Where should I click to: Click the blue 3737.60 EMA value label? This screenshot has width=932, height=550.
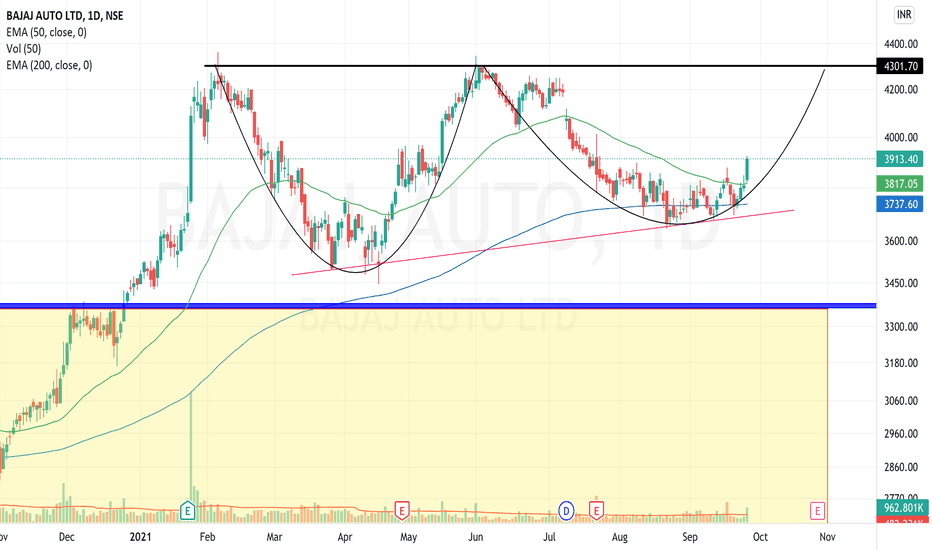tap(900, 204)
